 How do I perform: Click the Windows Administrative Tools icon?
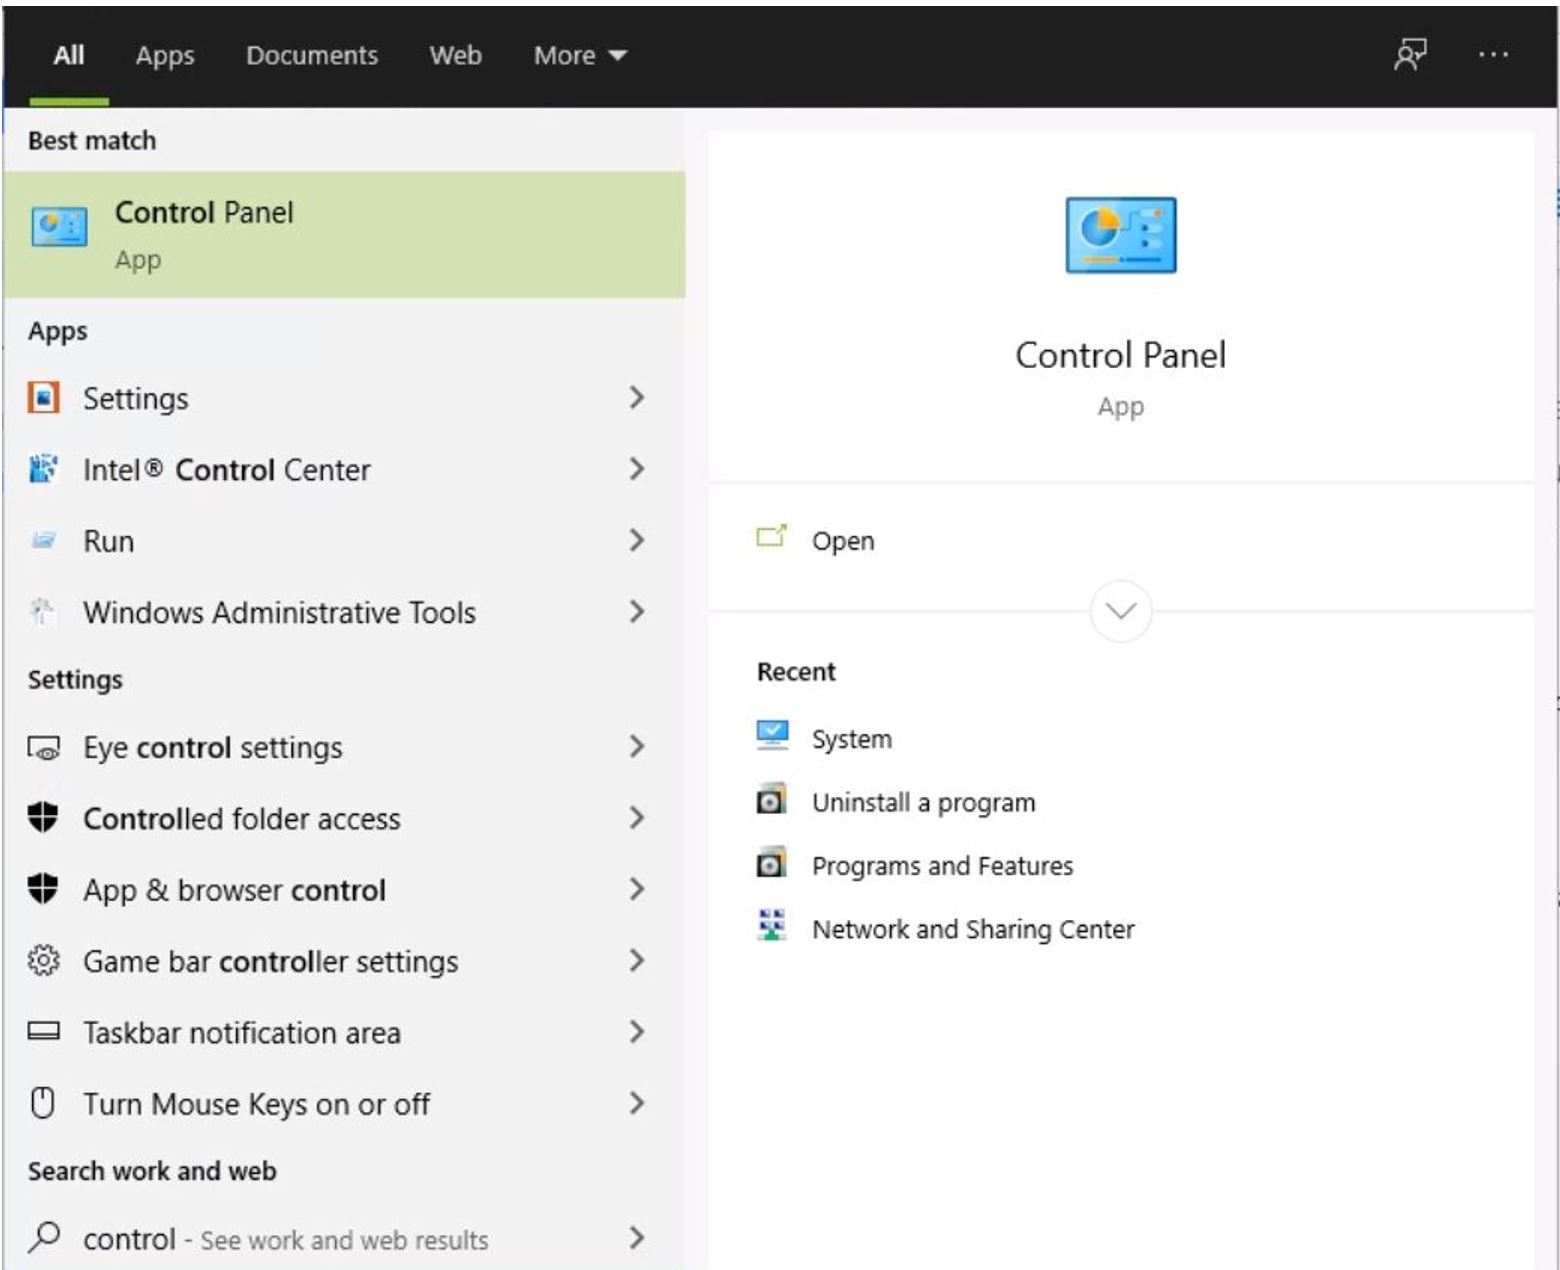tap(43, 612)
